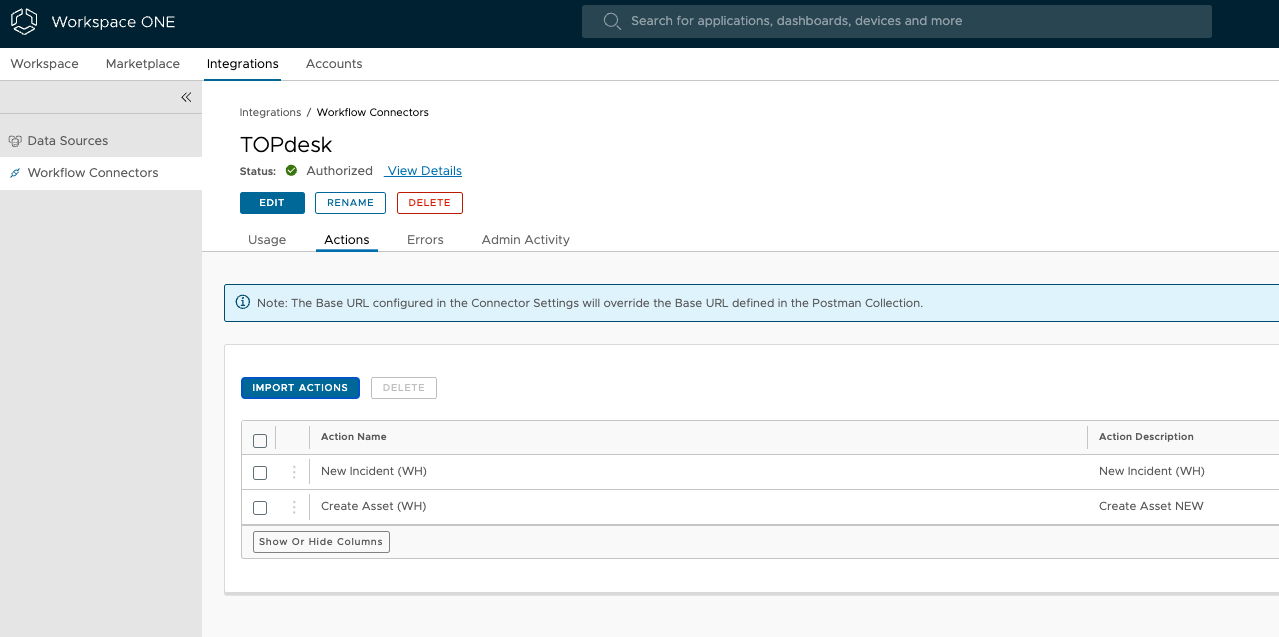
Task: Click the Rename button
Action: 350,202
